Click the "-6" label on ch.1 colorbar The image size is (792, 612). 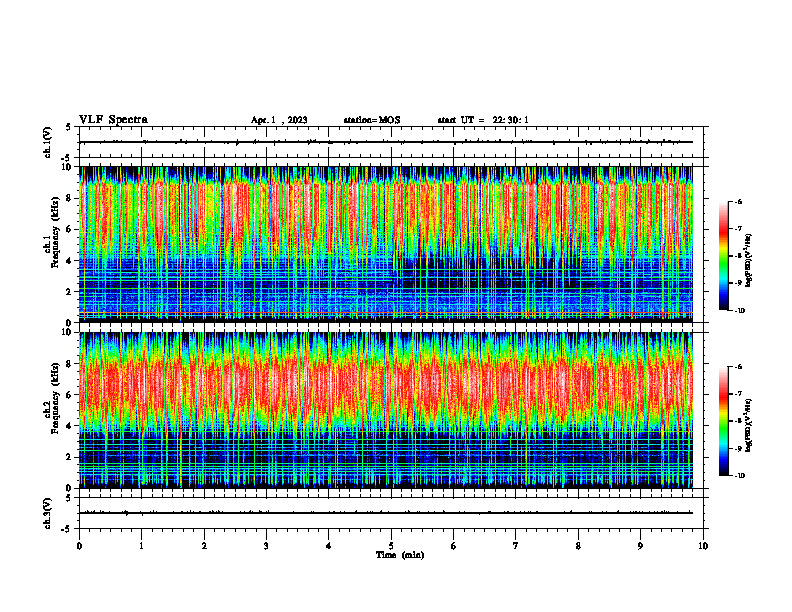[x=739, y=202]
